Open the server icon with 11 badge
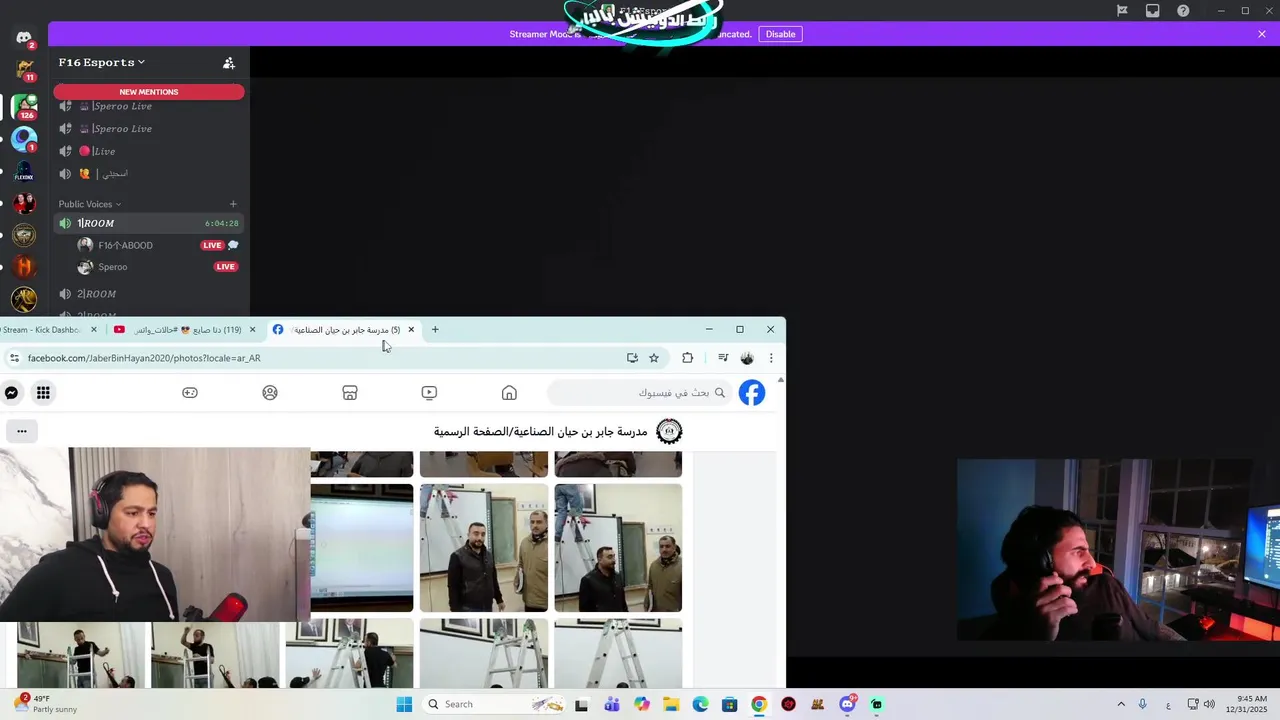The height and width of the screenshot is (720, 1280). (x=24, y=71)
